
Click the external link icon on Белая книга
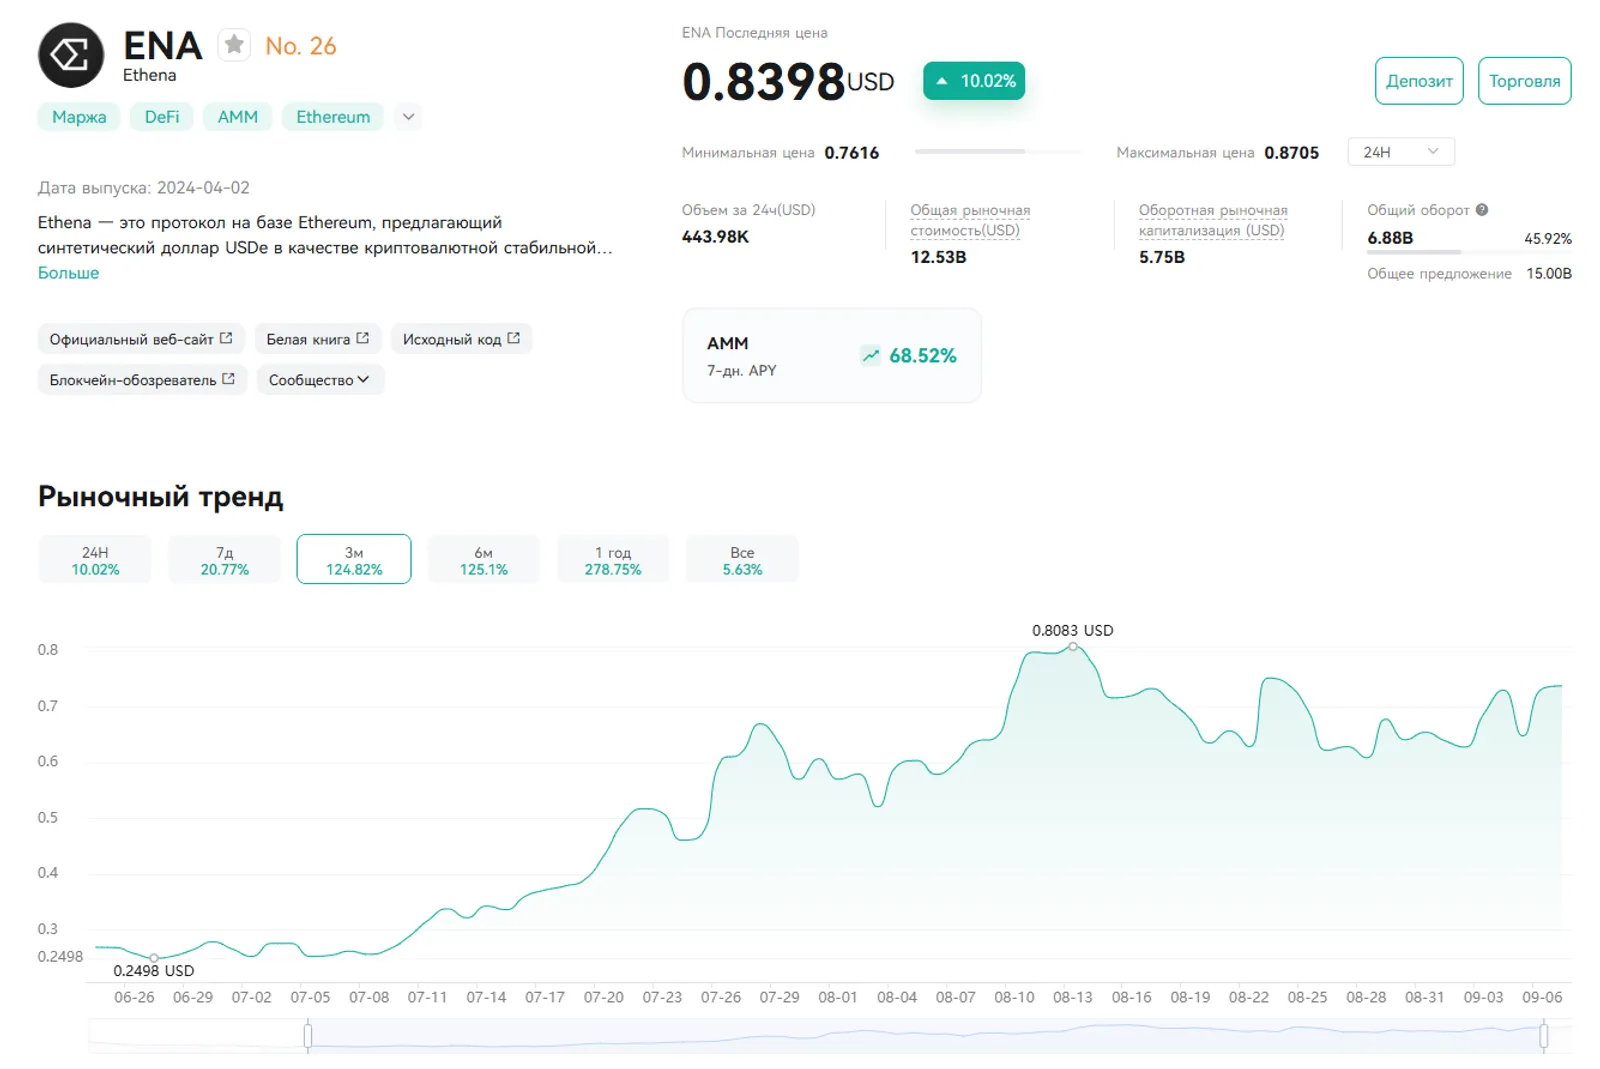tap(363, 338)
